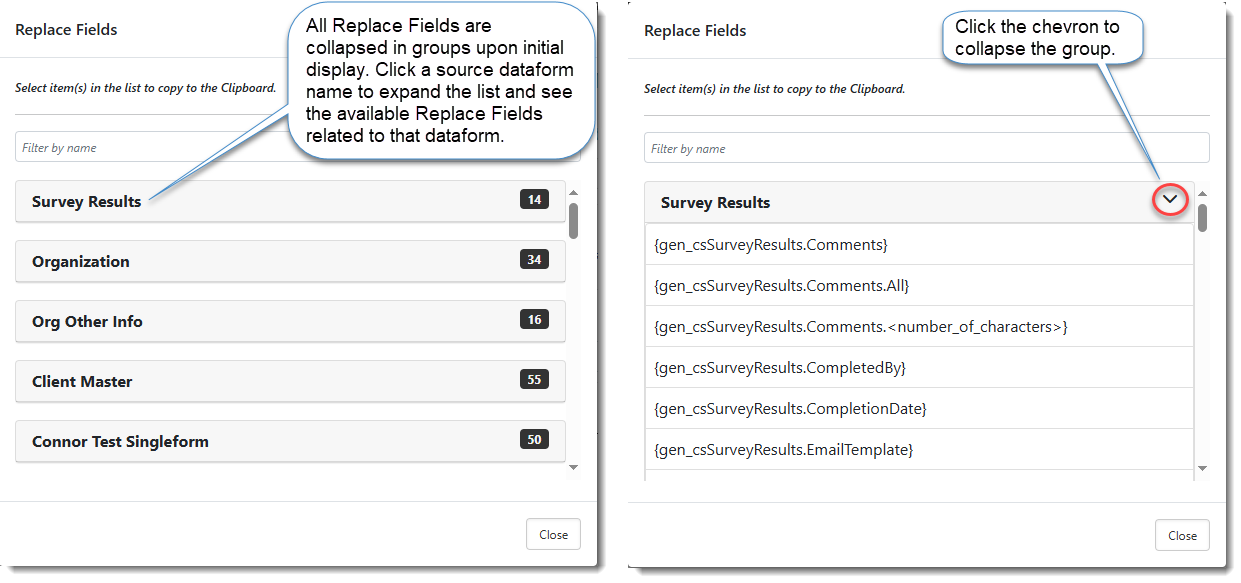Image resolution: width=1241 pixels, height=583 pixels.
Task: Expand the Client Master group
Action: coord(82,382)
